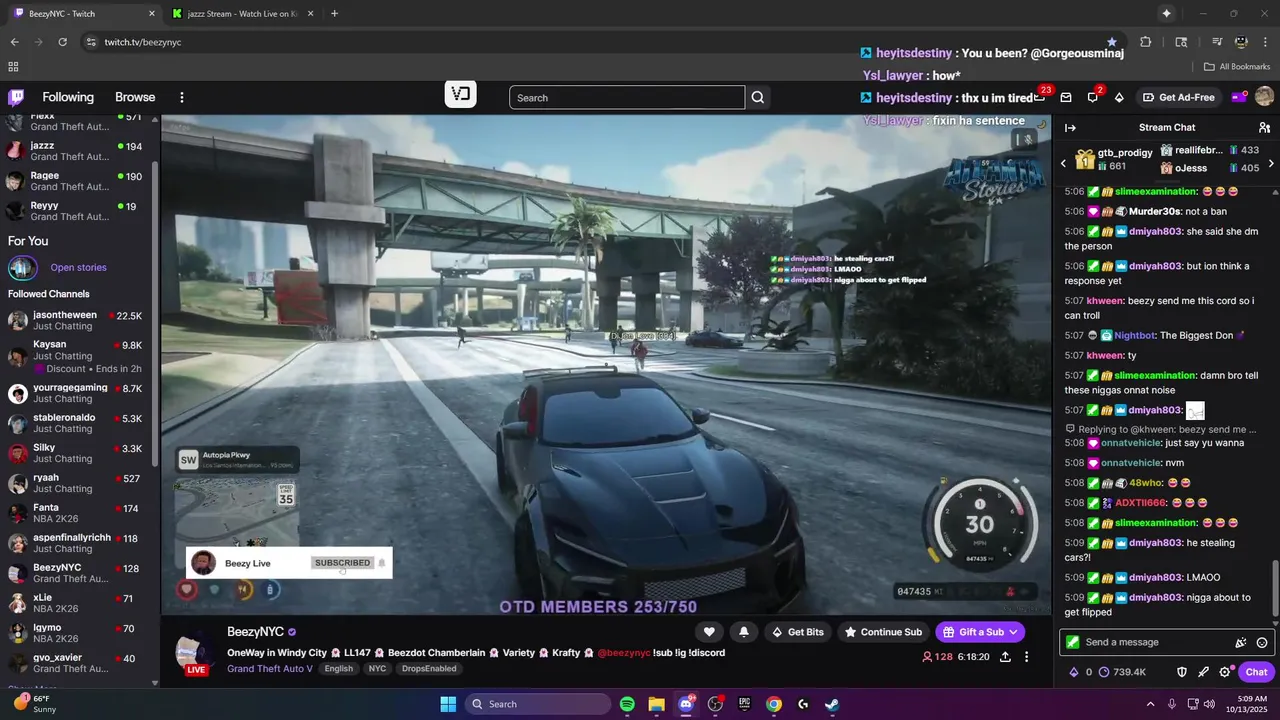Open the Bits diamond icon in top bar
Viewport: 1280px width, 720px height.
(x=1119, y=97)
